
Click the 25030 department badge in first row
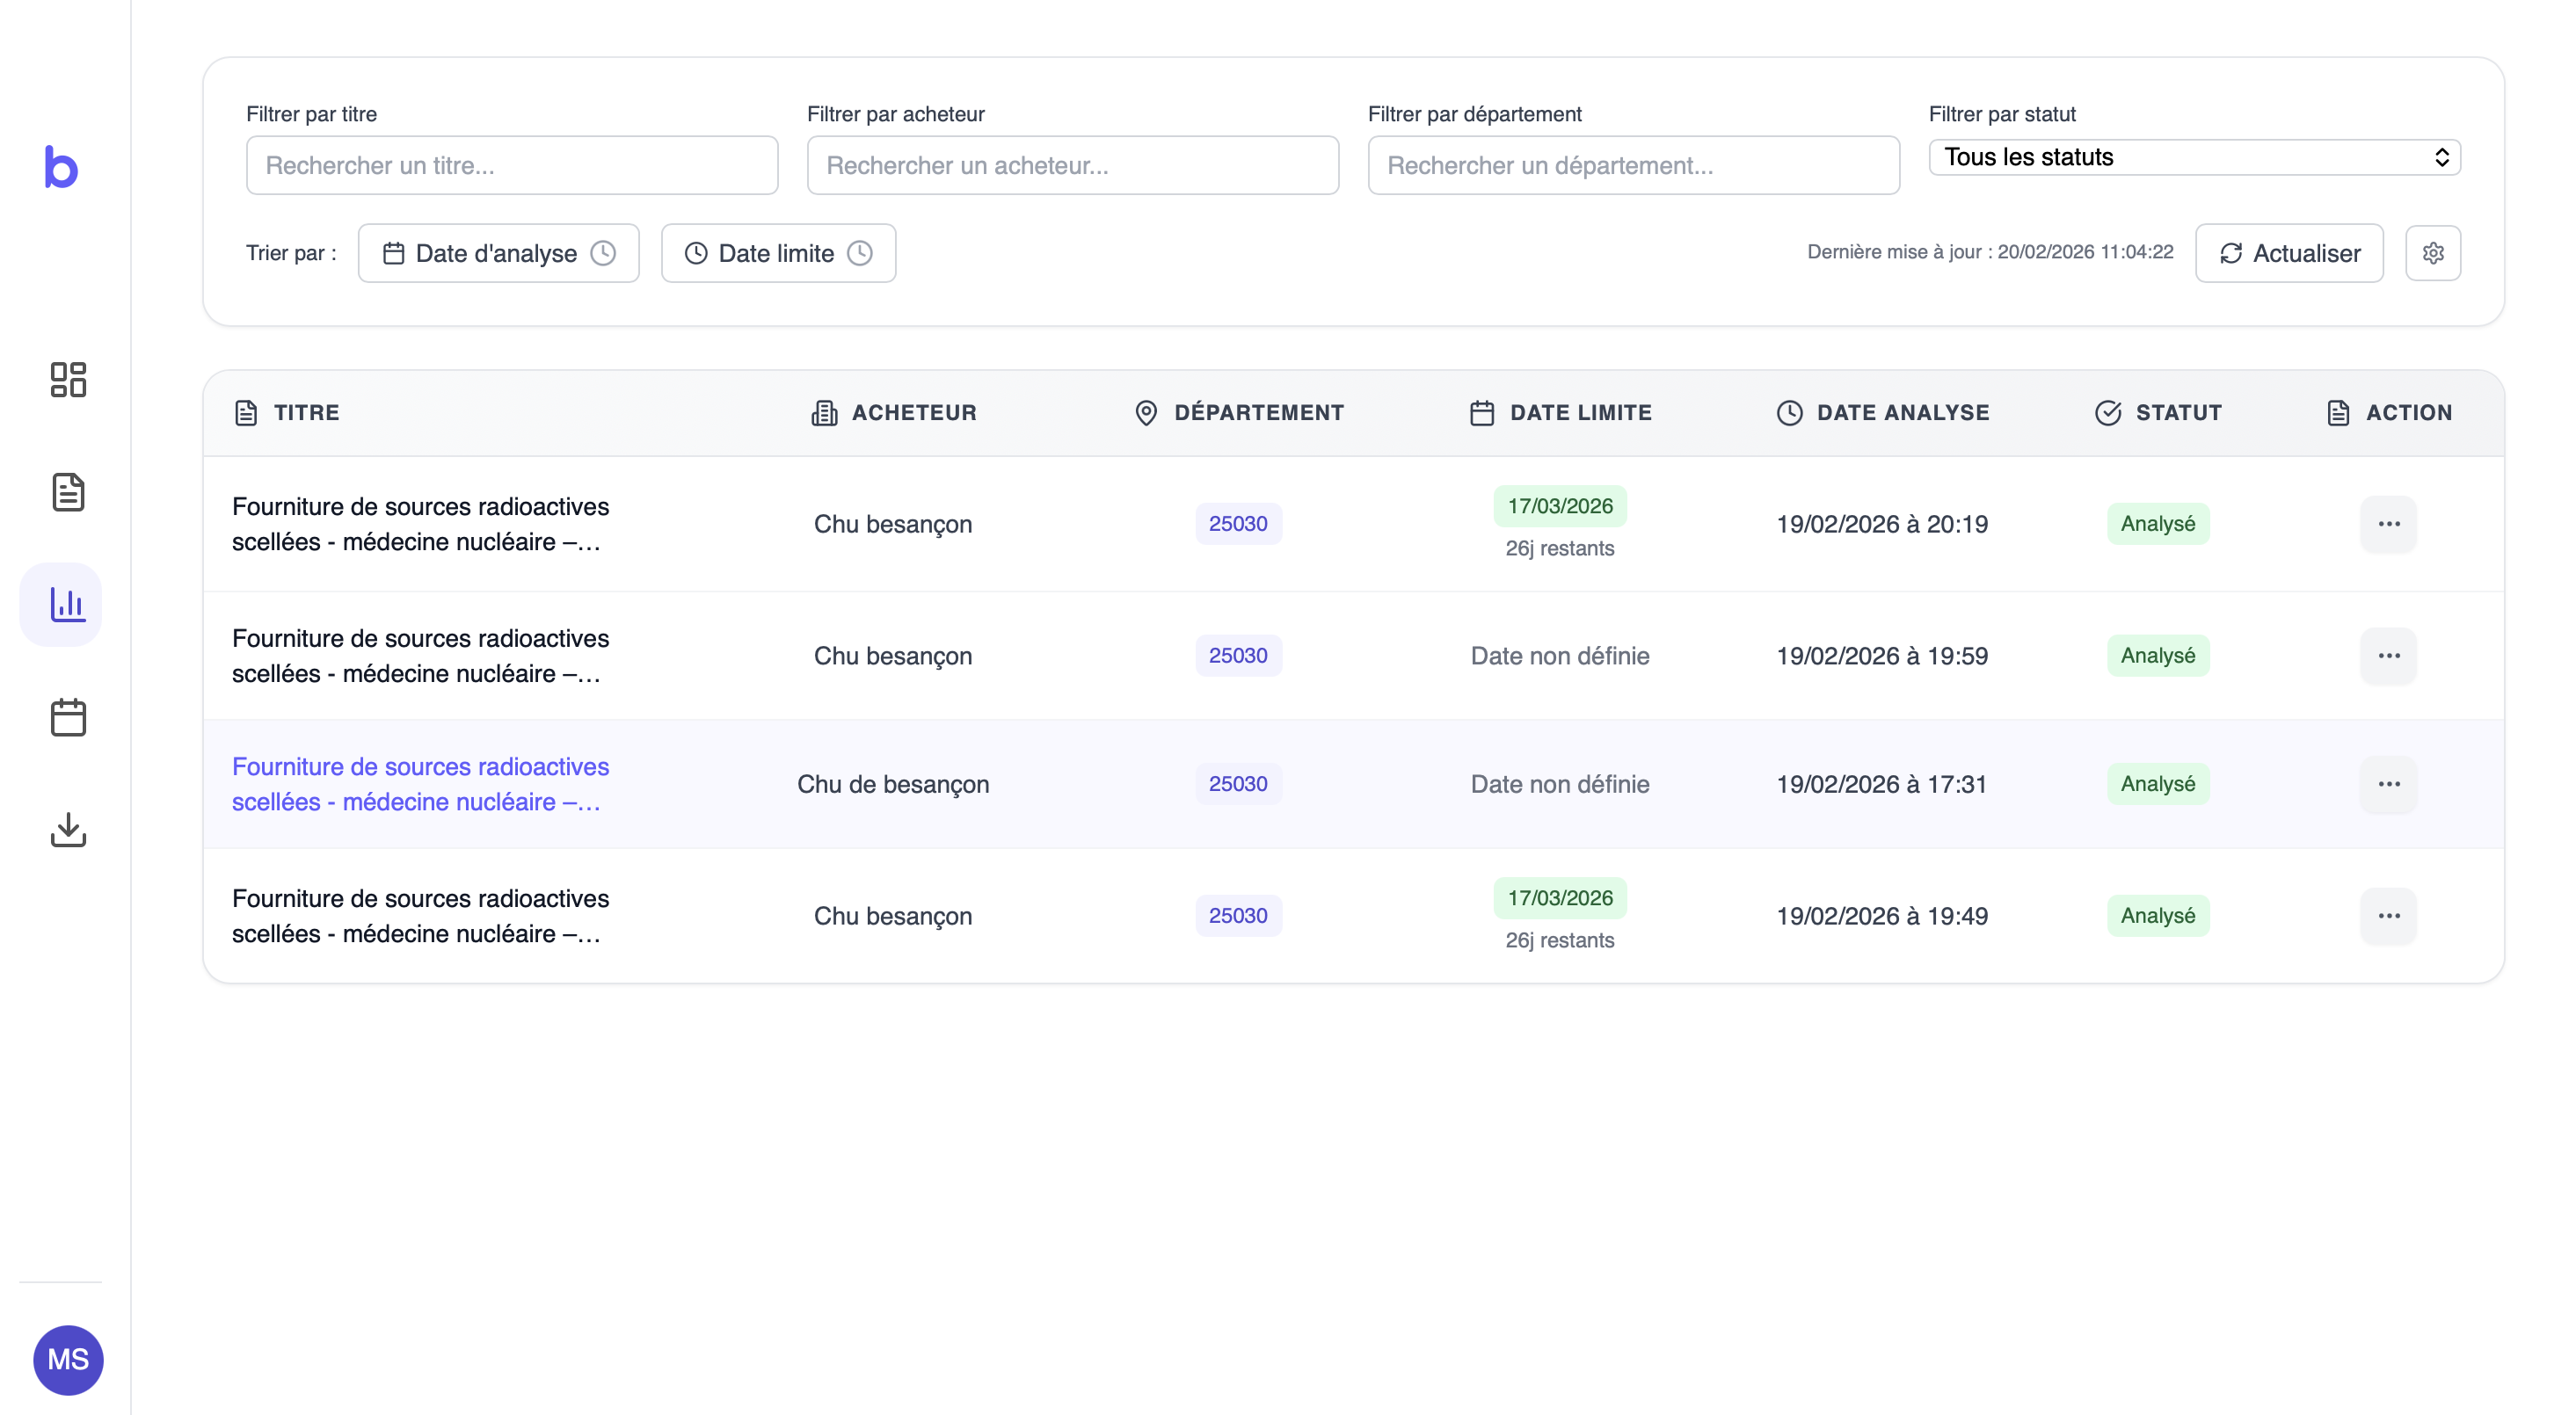click(1238, 524)
